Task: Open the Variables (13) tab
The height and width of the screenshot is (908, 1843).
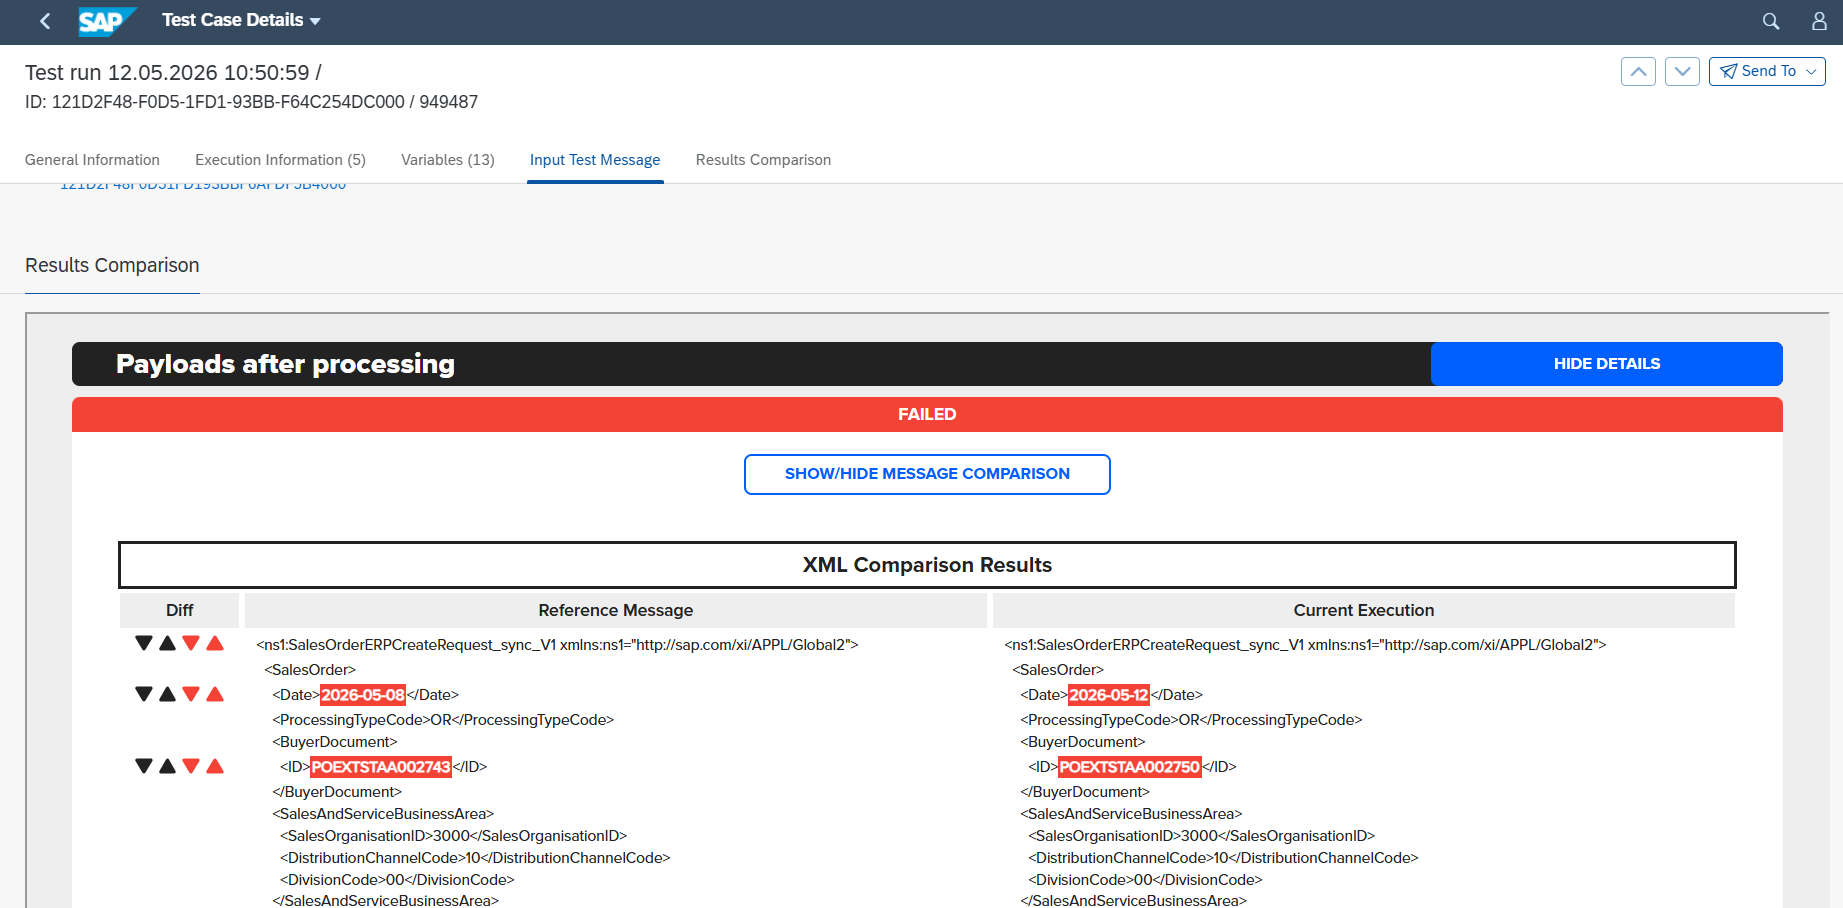Action: pos(448,160)
